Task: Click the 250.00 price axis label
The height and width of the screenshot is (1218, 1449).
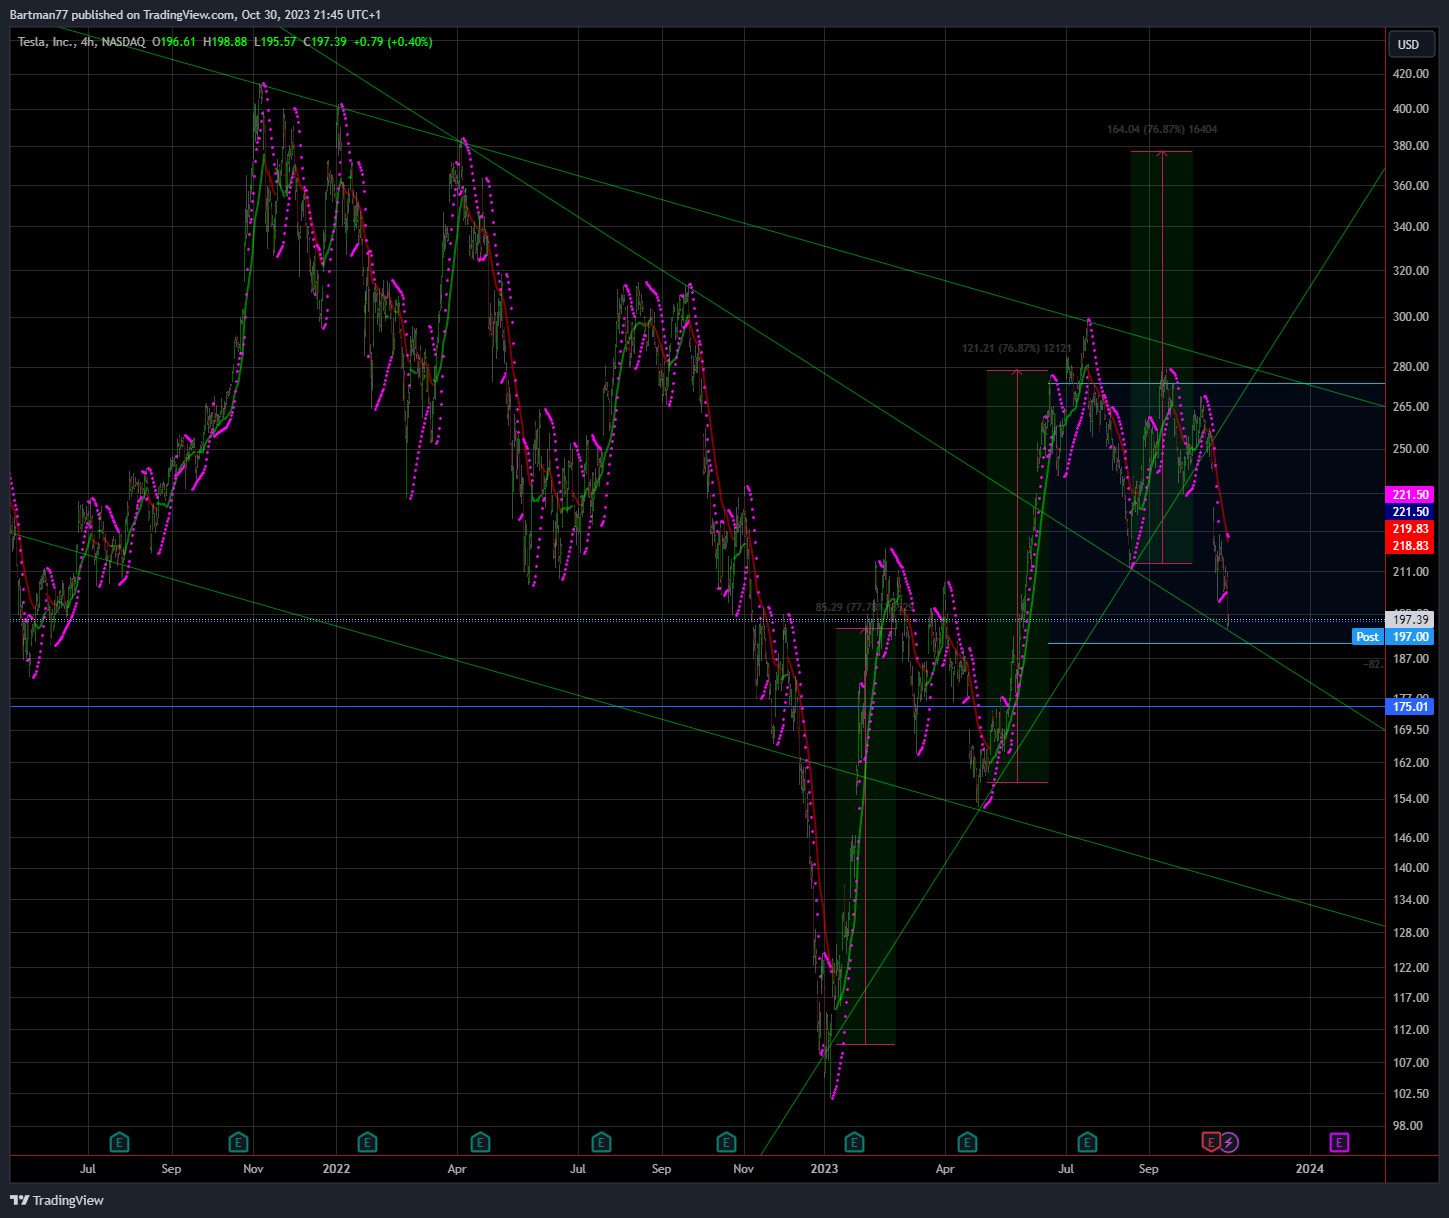Action: tap(1410, 449)
